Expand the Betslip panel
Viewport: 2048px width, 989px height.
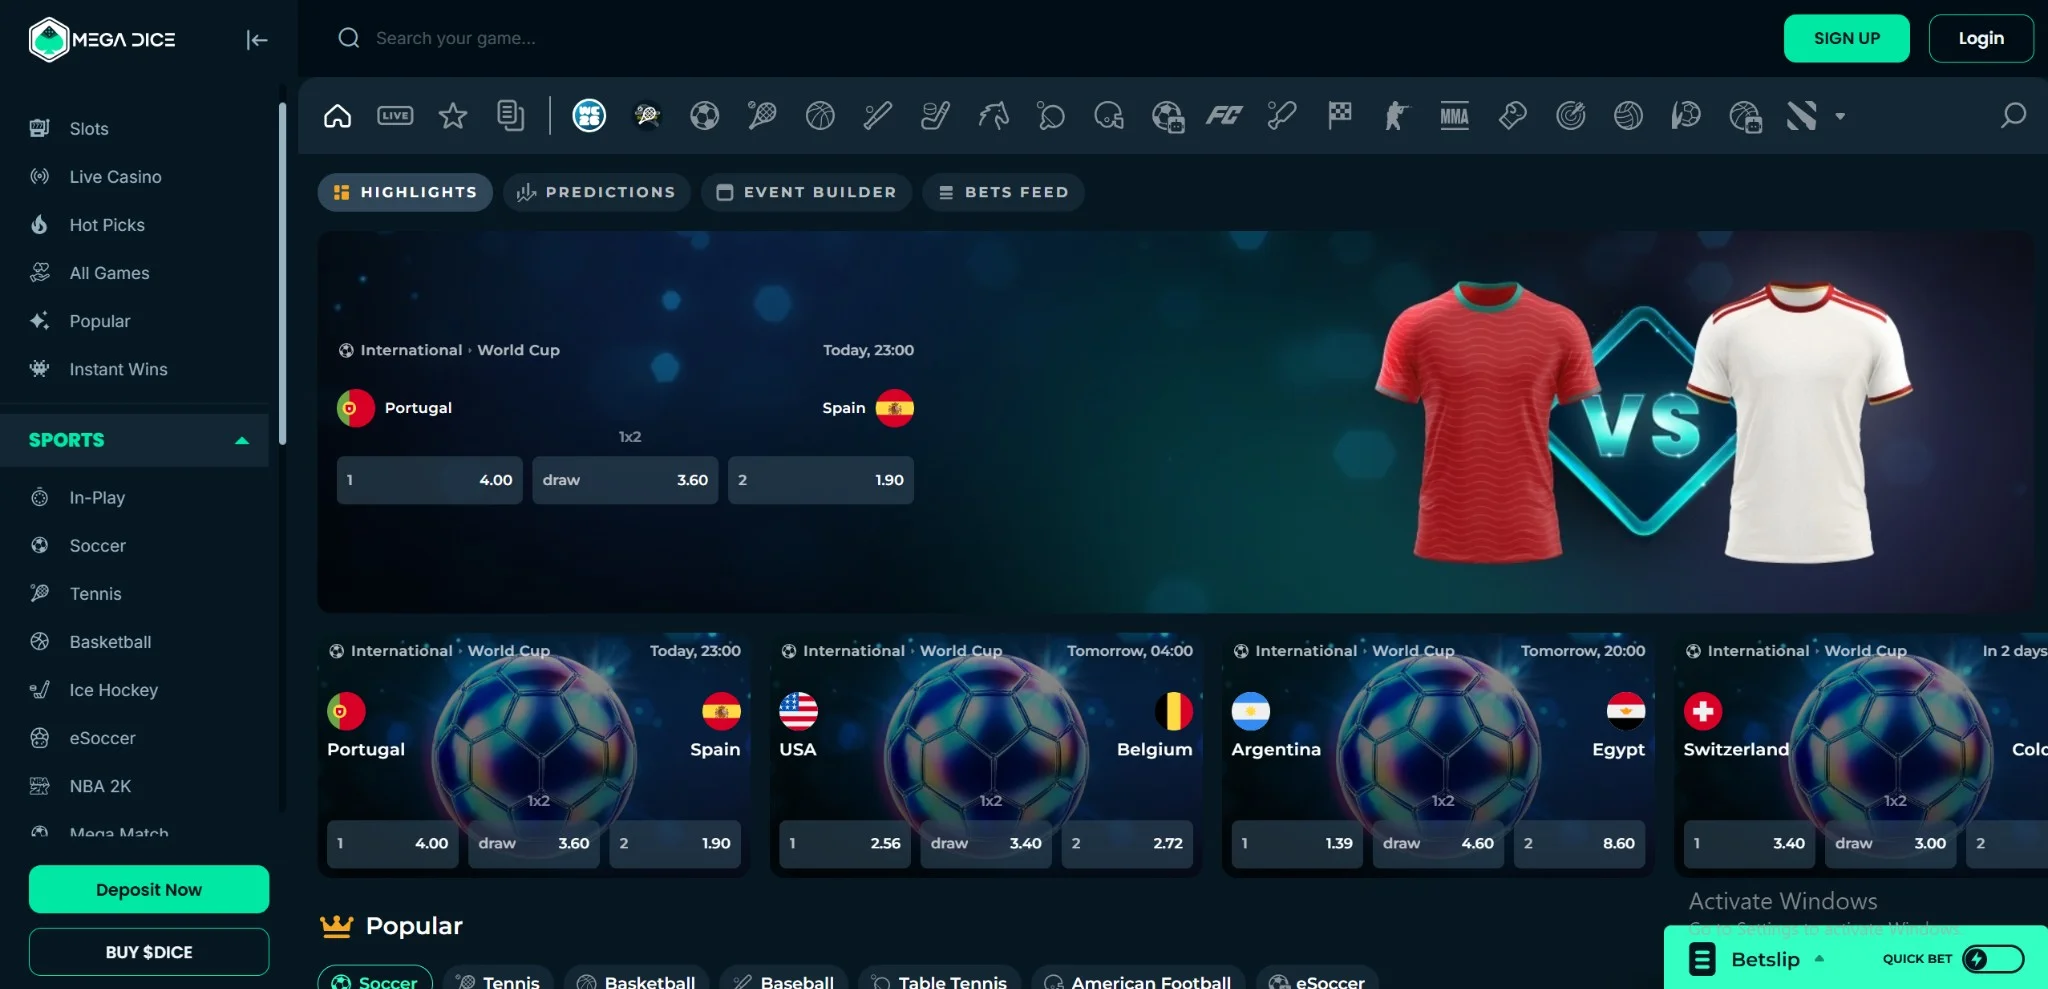tap(1766, 959)
